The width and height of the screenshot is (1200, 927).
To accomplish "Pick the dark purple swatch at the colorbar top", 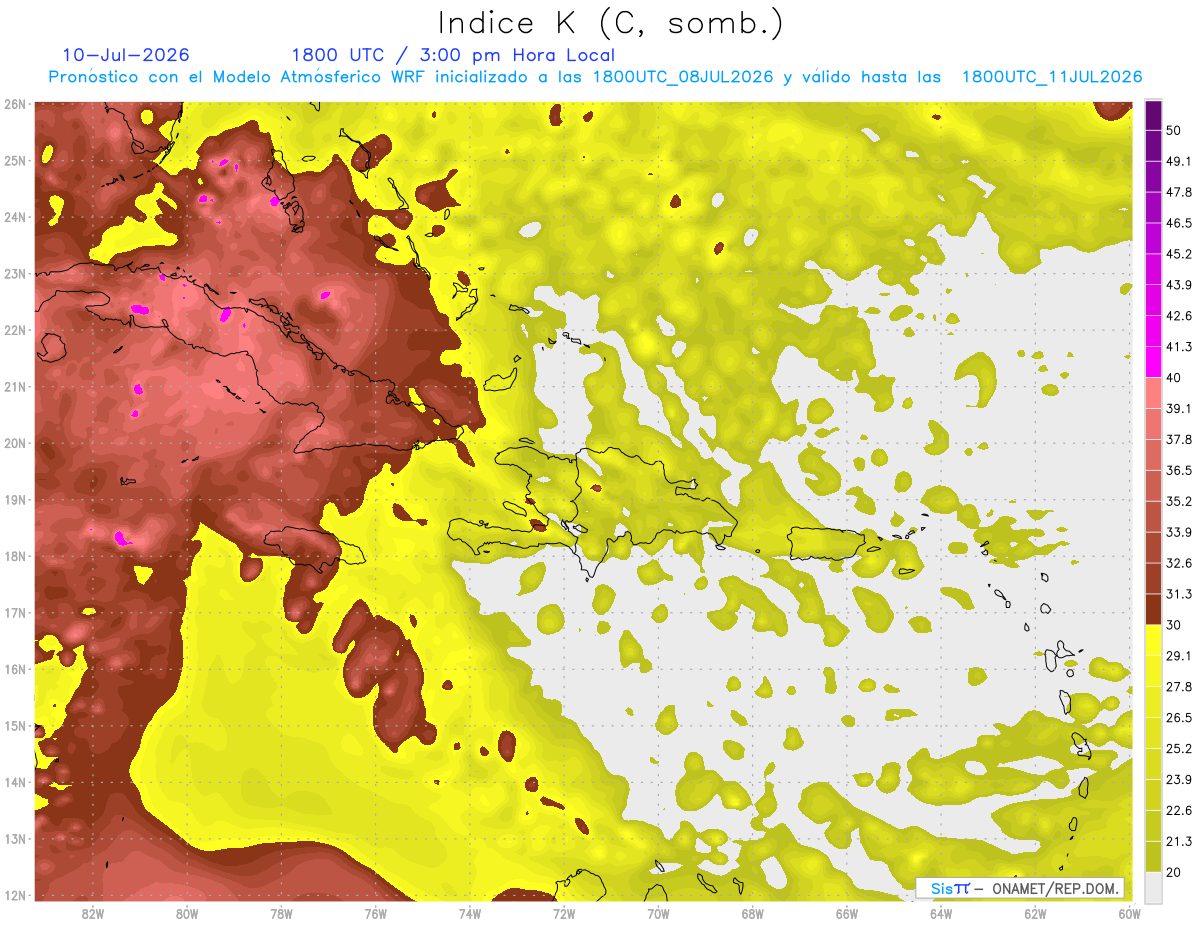I will [x=1153, y=116].
